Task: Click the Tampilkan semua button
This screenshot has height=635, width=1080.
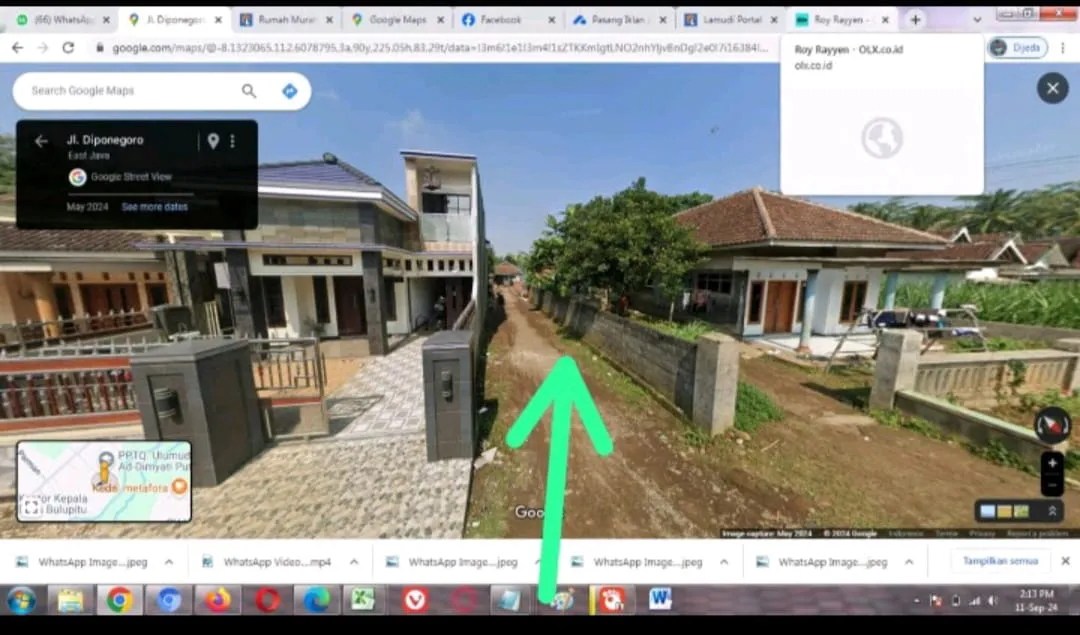Action: [999, 562]
